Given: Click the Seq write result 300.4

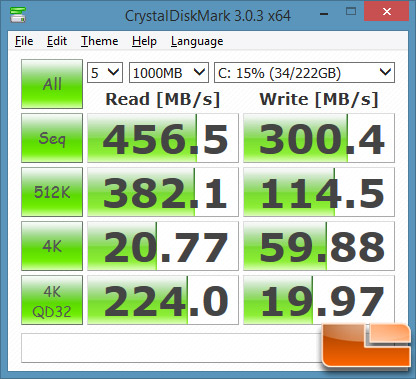Looking at the screenshot, I should [x=319, y=138].
